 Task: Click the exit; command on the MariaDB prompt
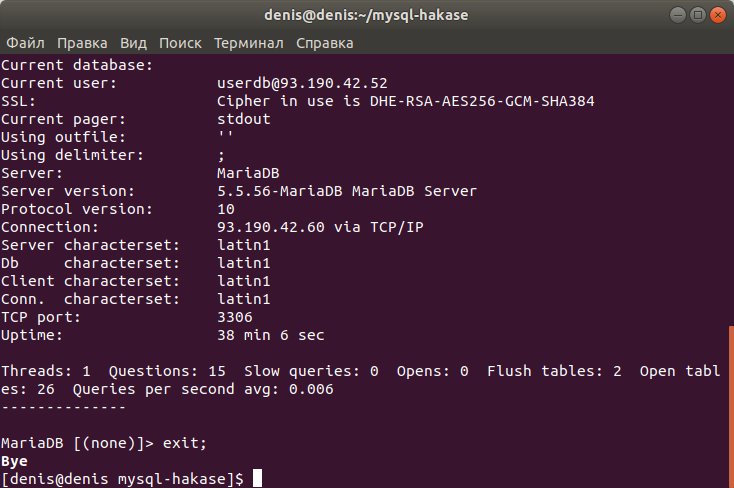click(185, 443)
